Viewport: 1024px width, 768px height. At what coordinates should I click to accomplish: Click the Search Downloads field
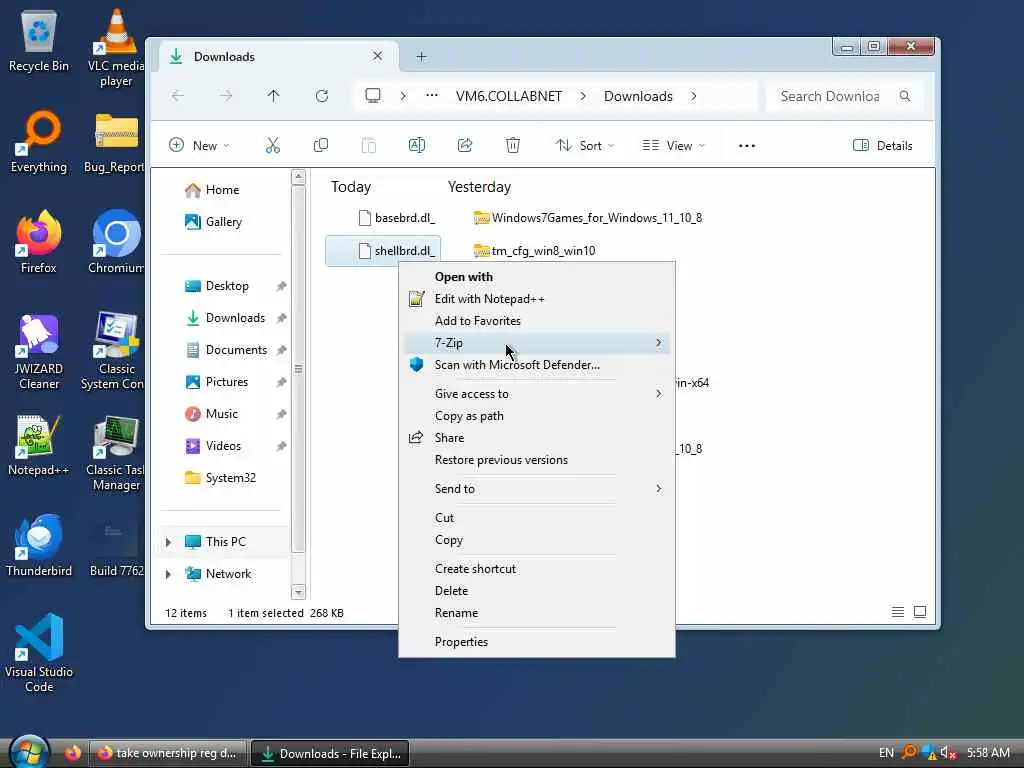[845, 96]
